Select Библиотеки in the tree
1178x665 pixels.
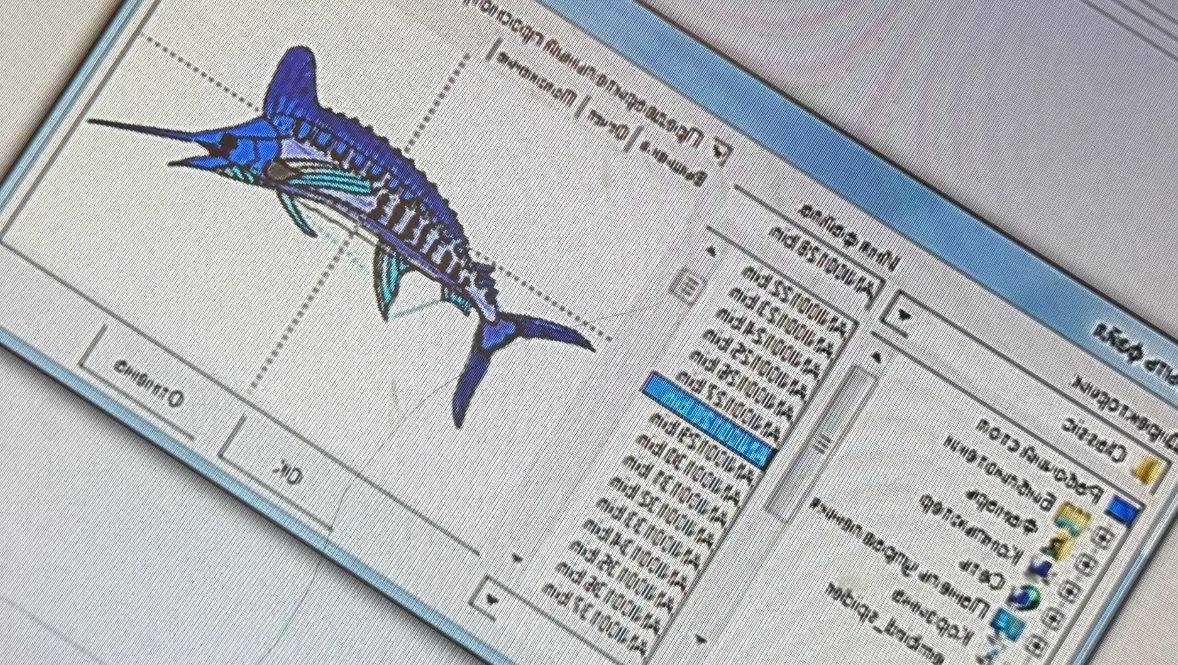[998, 474]
